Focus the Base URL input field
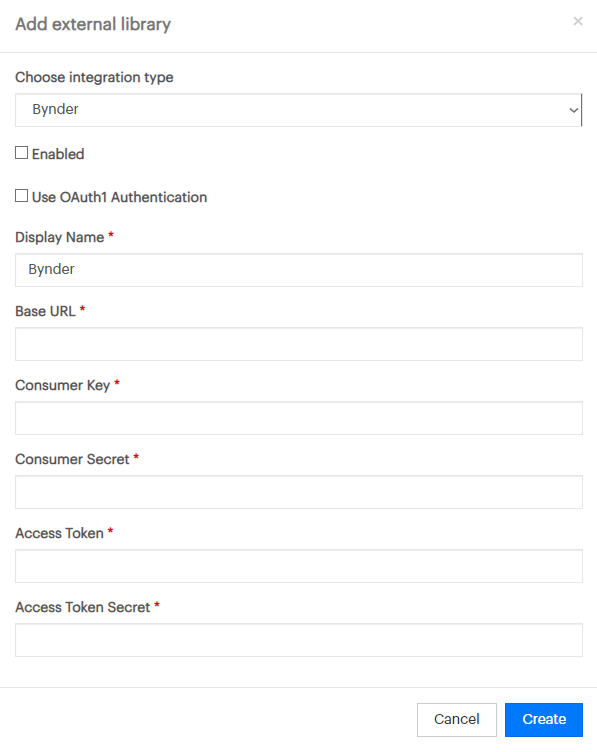The width and height of the screenshot is (597, 752). 299,344
